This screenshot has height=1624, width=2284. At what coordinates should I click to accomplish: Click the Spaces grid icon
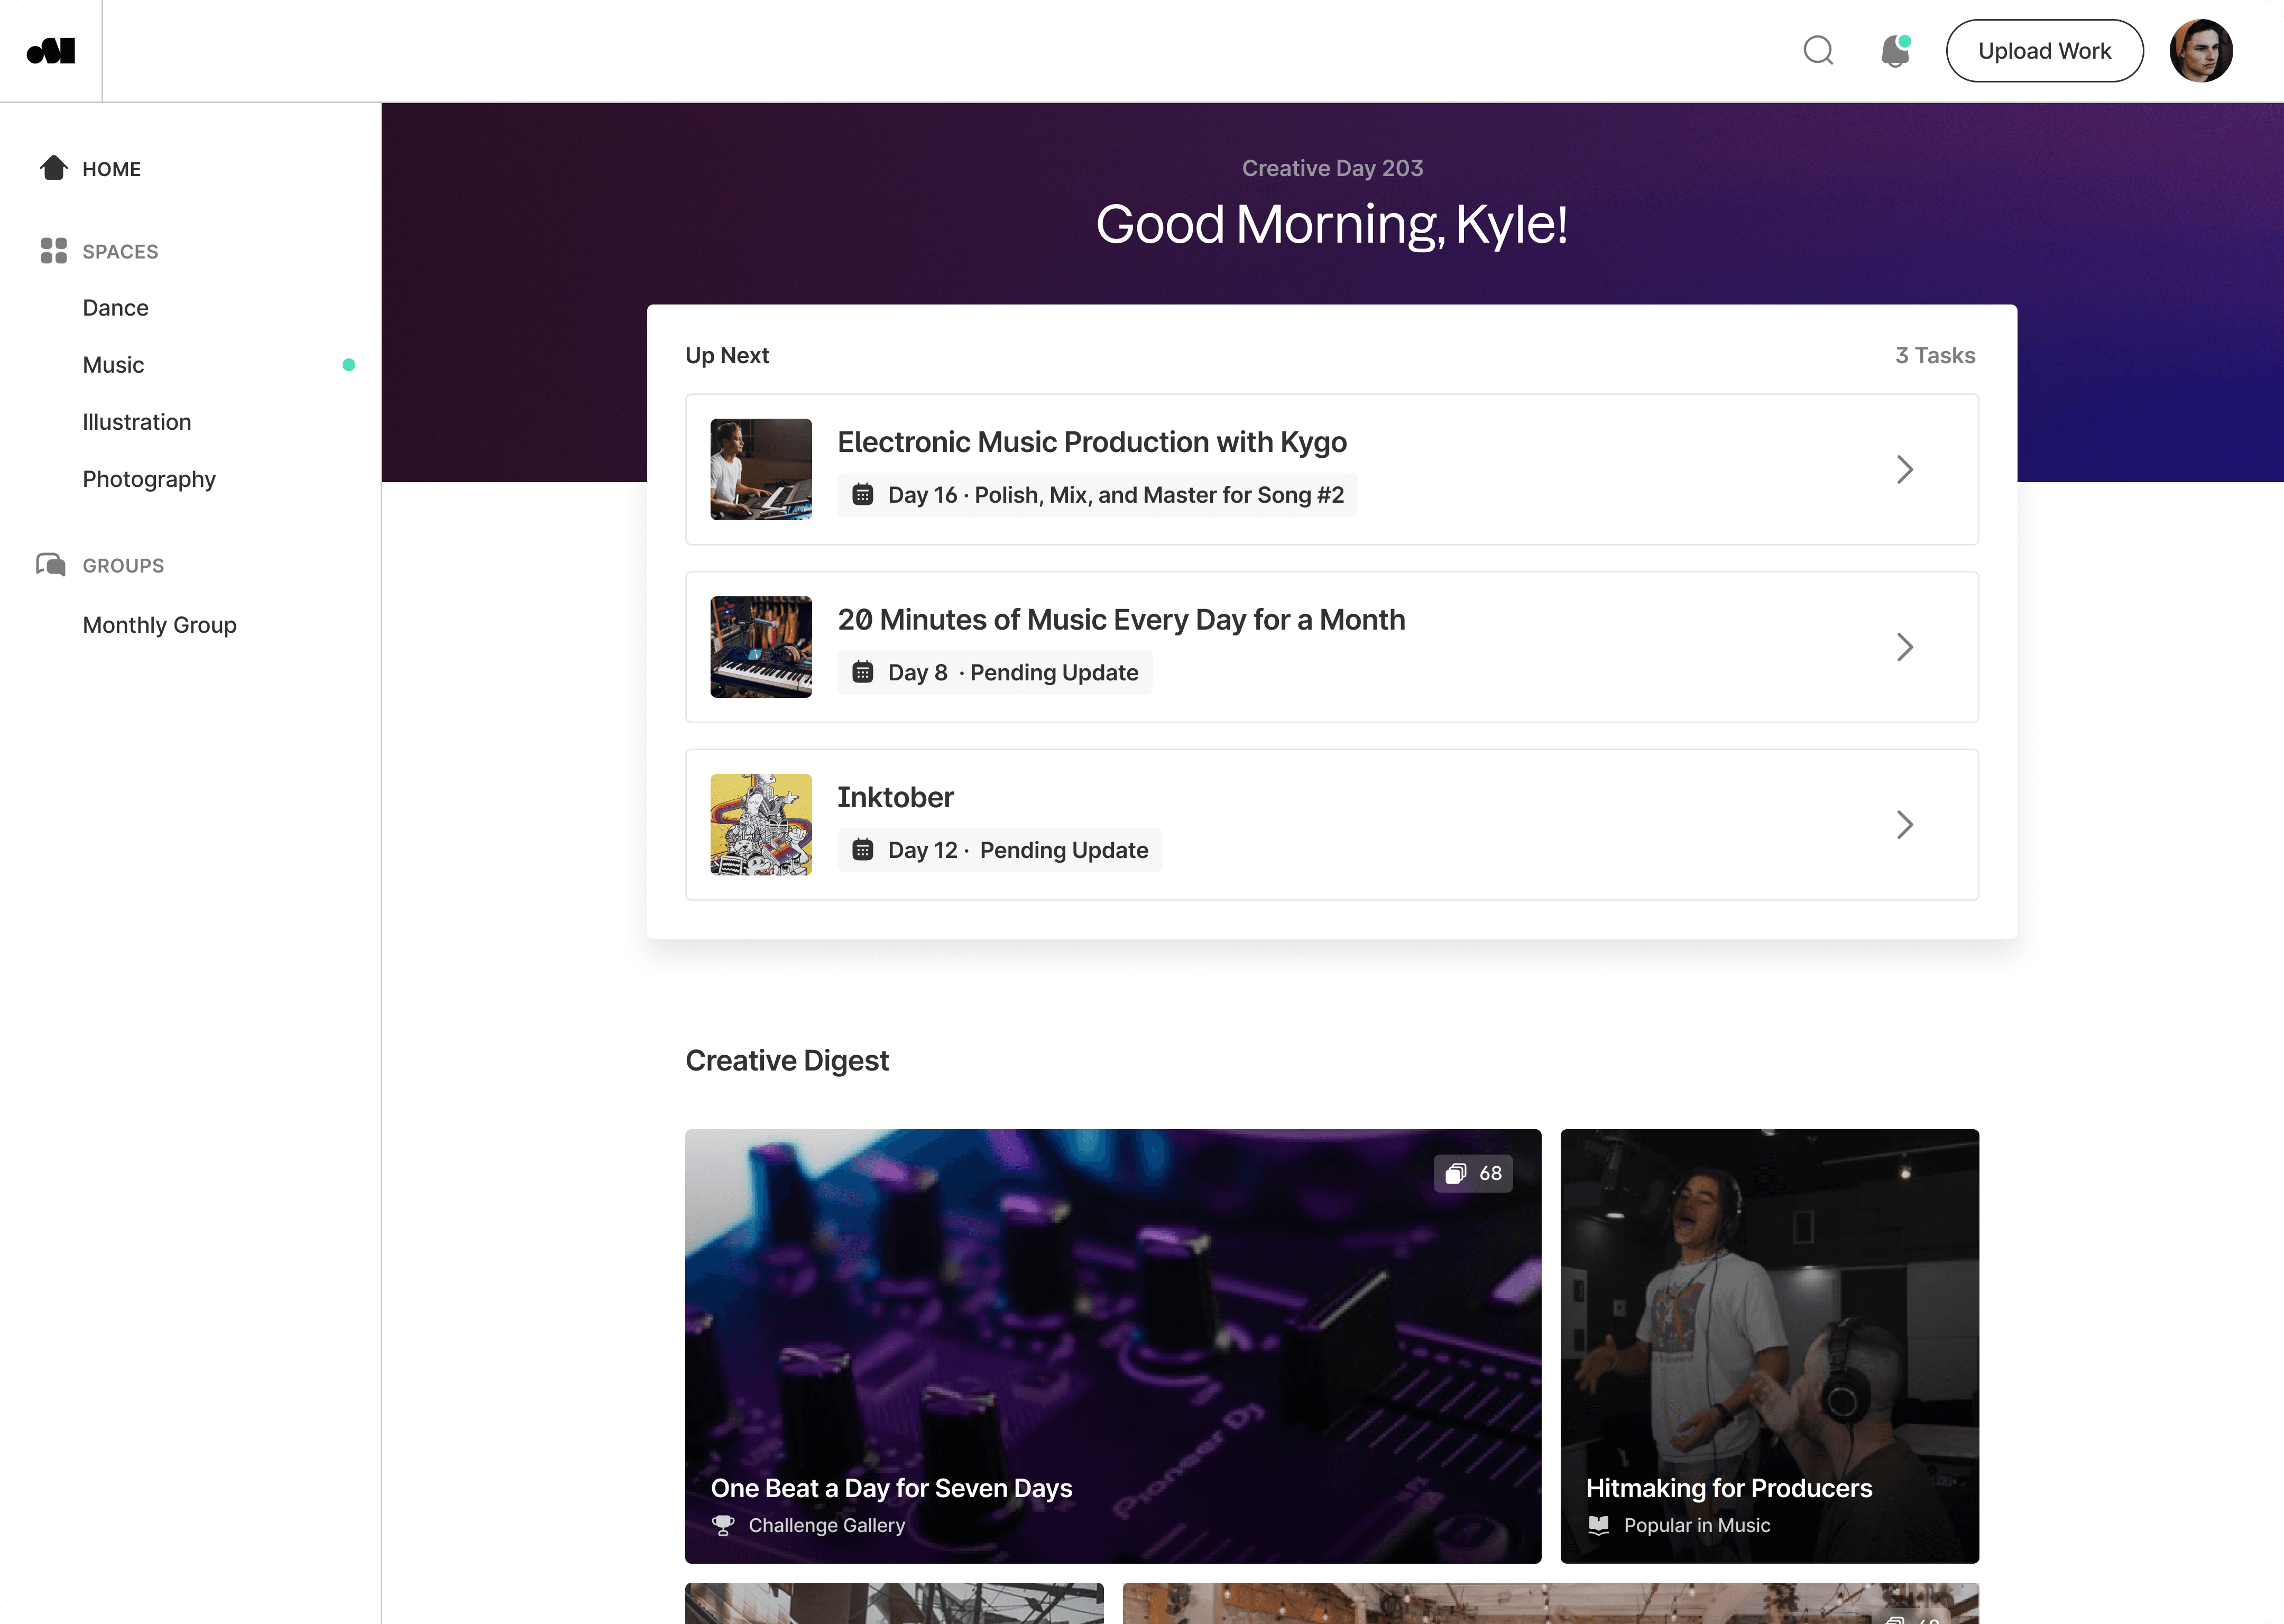point(54,251)
